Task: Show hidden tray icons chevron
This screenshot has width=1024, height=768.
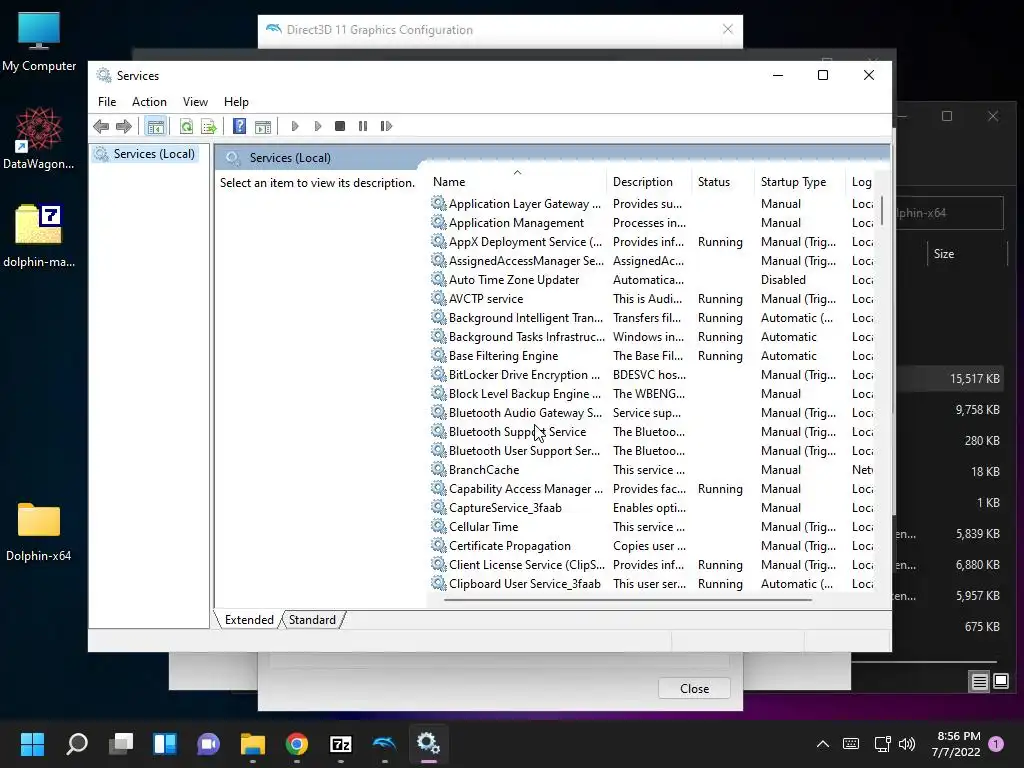Action: click(823, 744)
